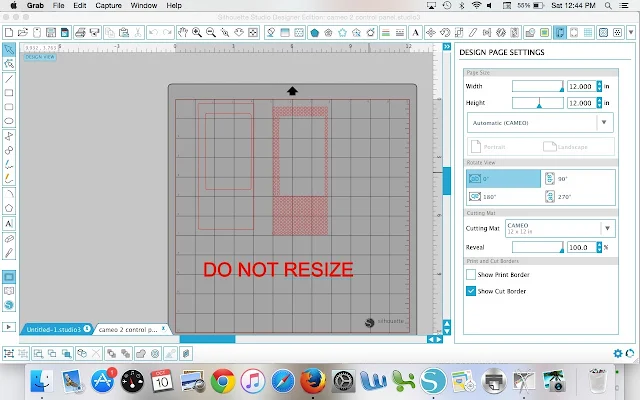Viewport: 640px width, 400px height.
Task: Select the Text tool in left toolbar
Action: coord(9,224)
